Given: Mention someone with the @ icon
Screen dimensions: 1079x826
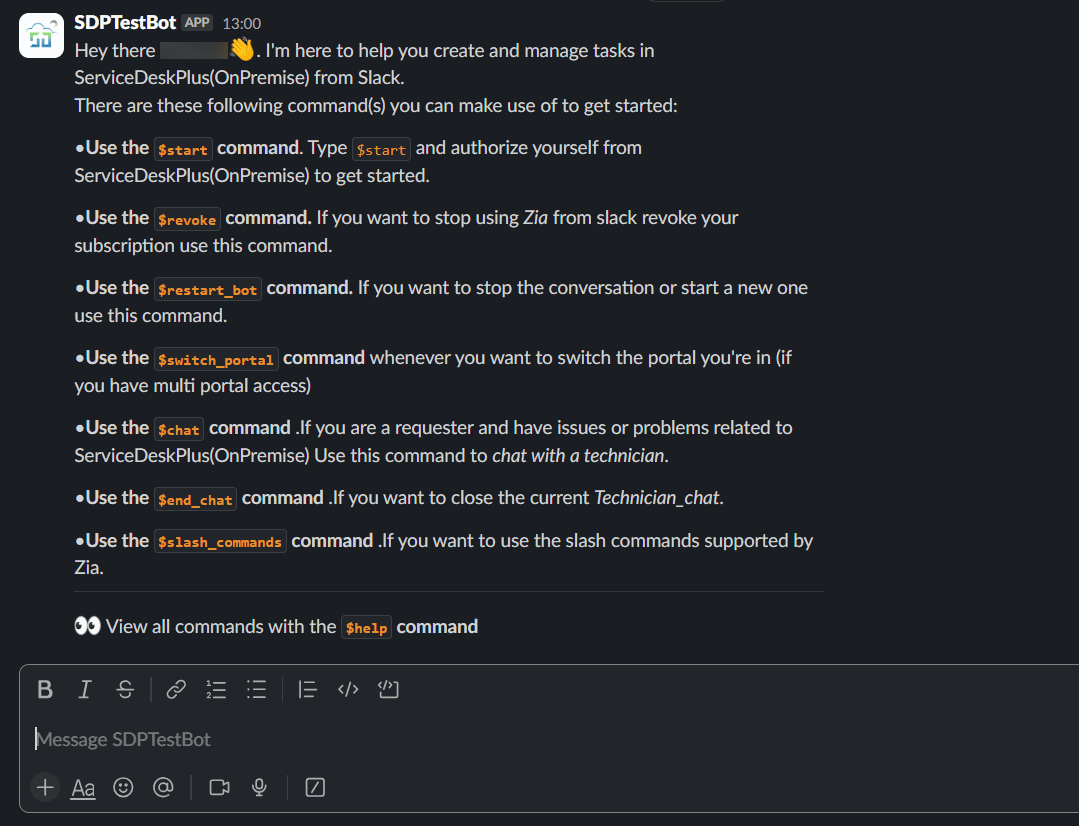Looking at the screenshot, I should (163, 787).
